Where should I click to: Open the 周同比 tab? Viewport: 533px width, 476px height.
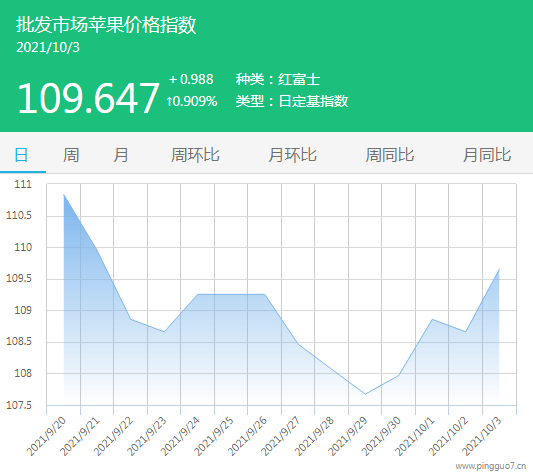pyautogui.click(x=390, y=155)
